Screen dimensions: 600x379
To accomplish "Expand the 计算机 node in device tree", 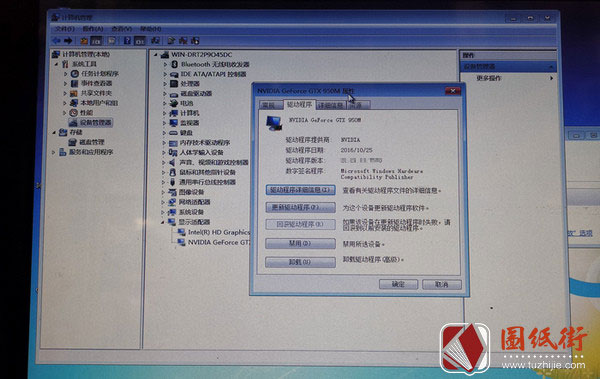I will coord(165,113).
